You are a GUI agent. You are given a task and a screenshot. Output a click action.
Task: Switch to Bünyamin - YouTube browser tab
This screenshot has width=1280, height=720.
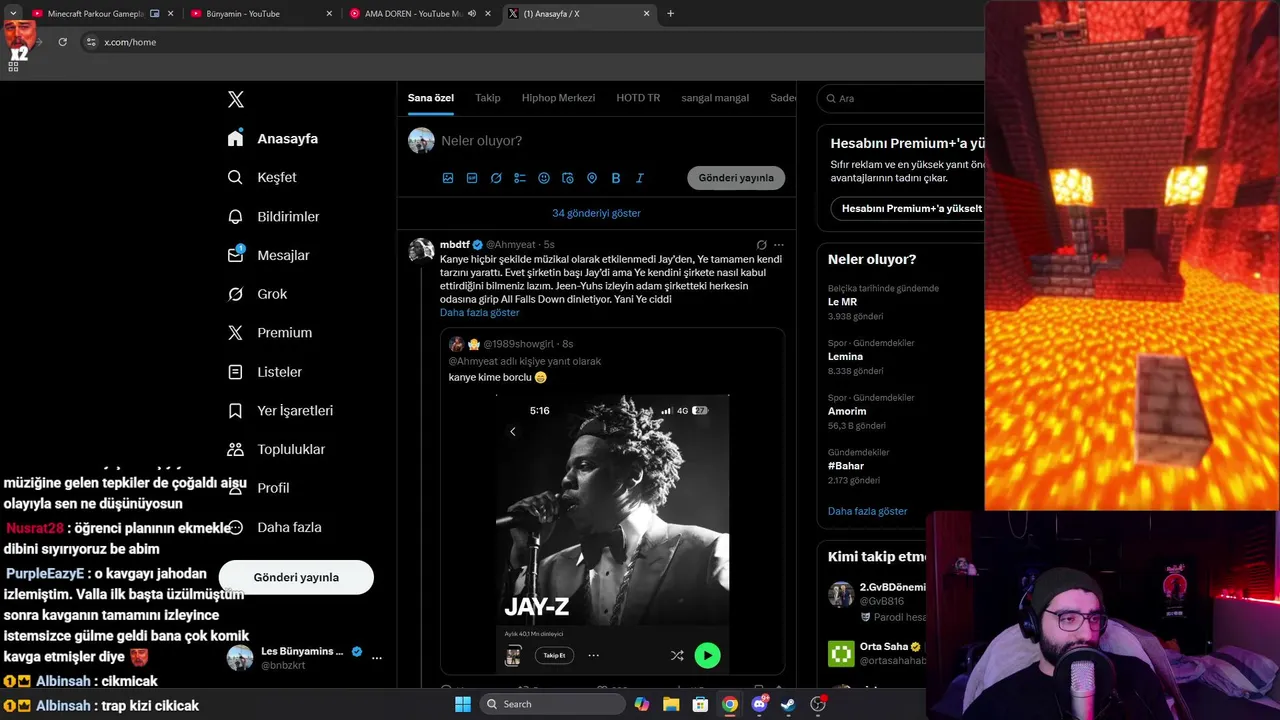[x=260, y=14]
